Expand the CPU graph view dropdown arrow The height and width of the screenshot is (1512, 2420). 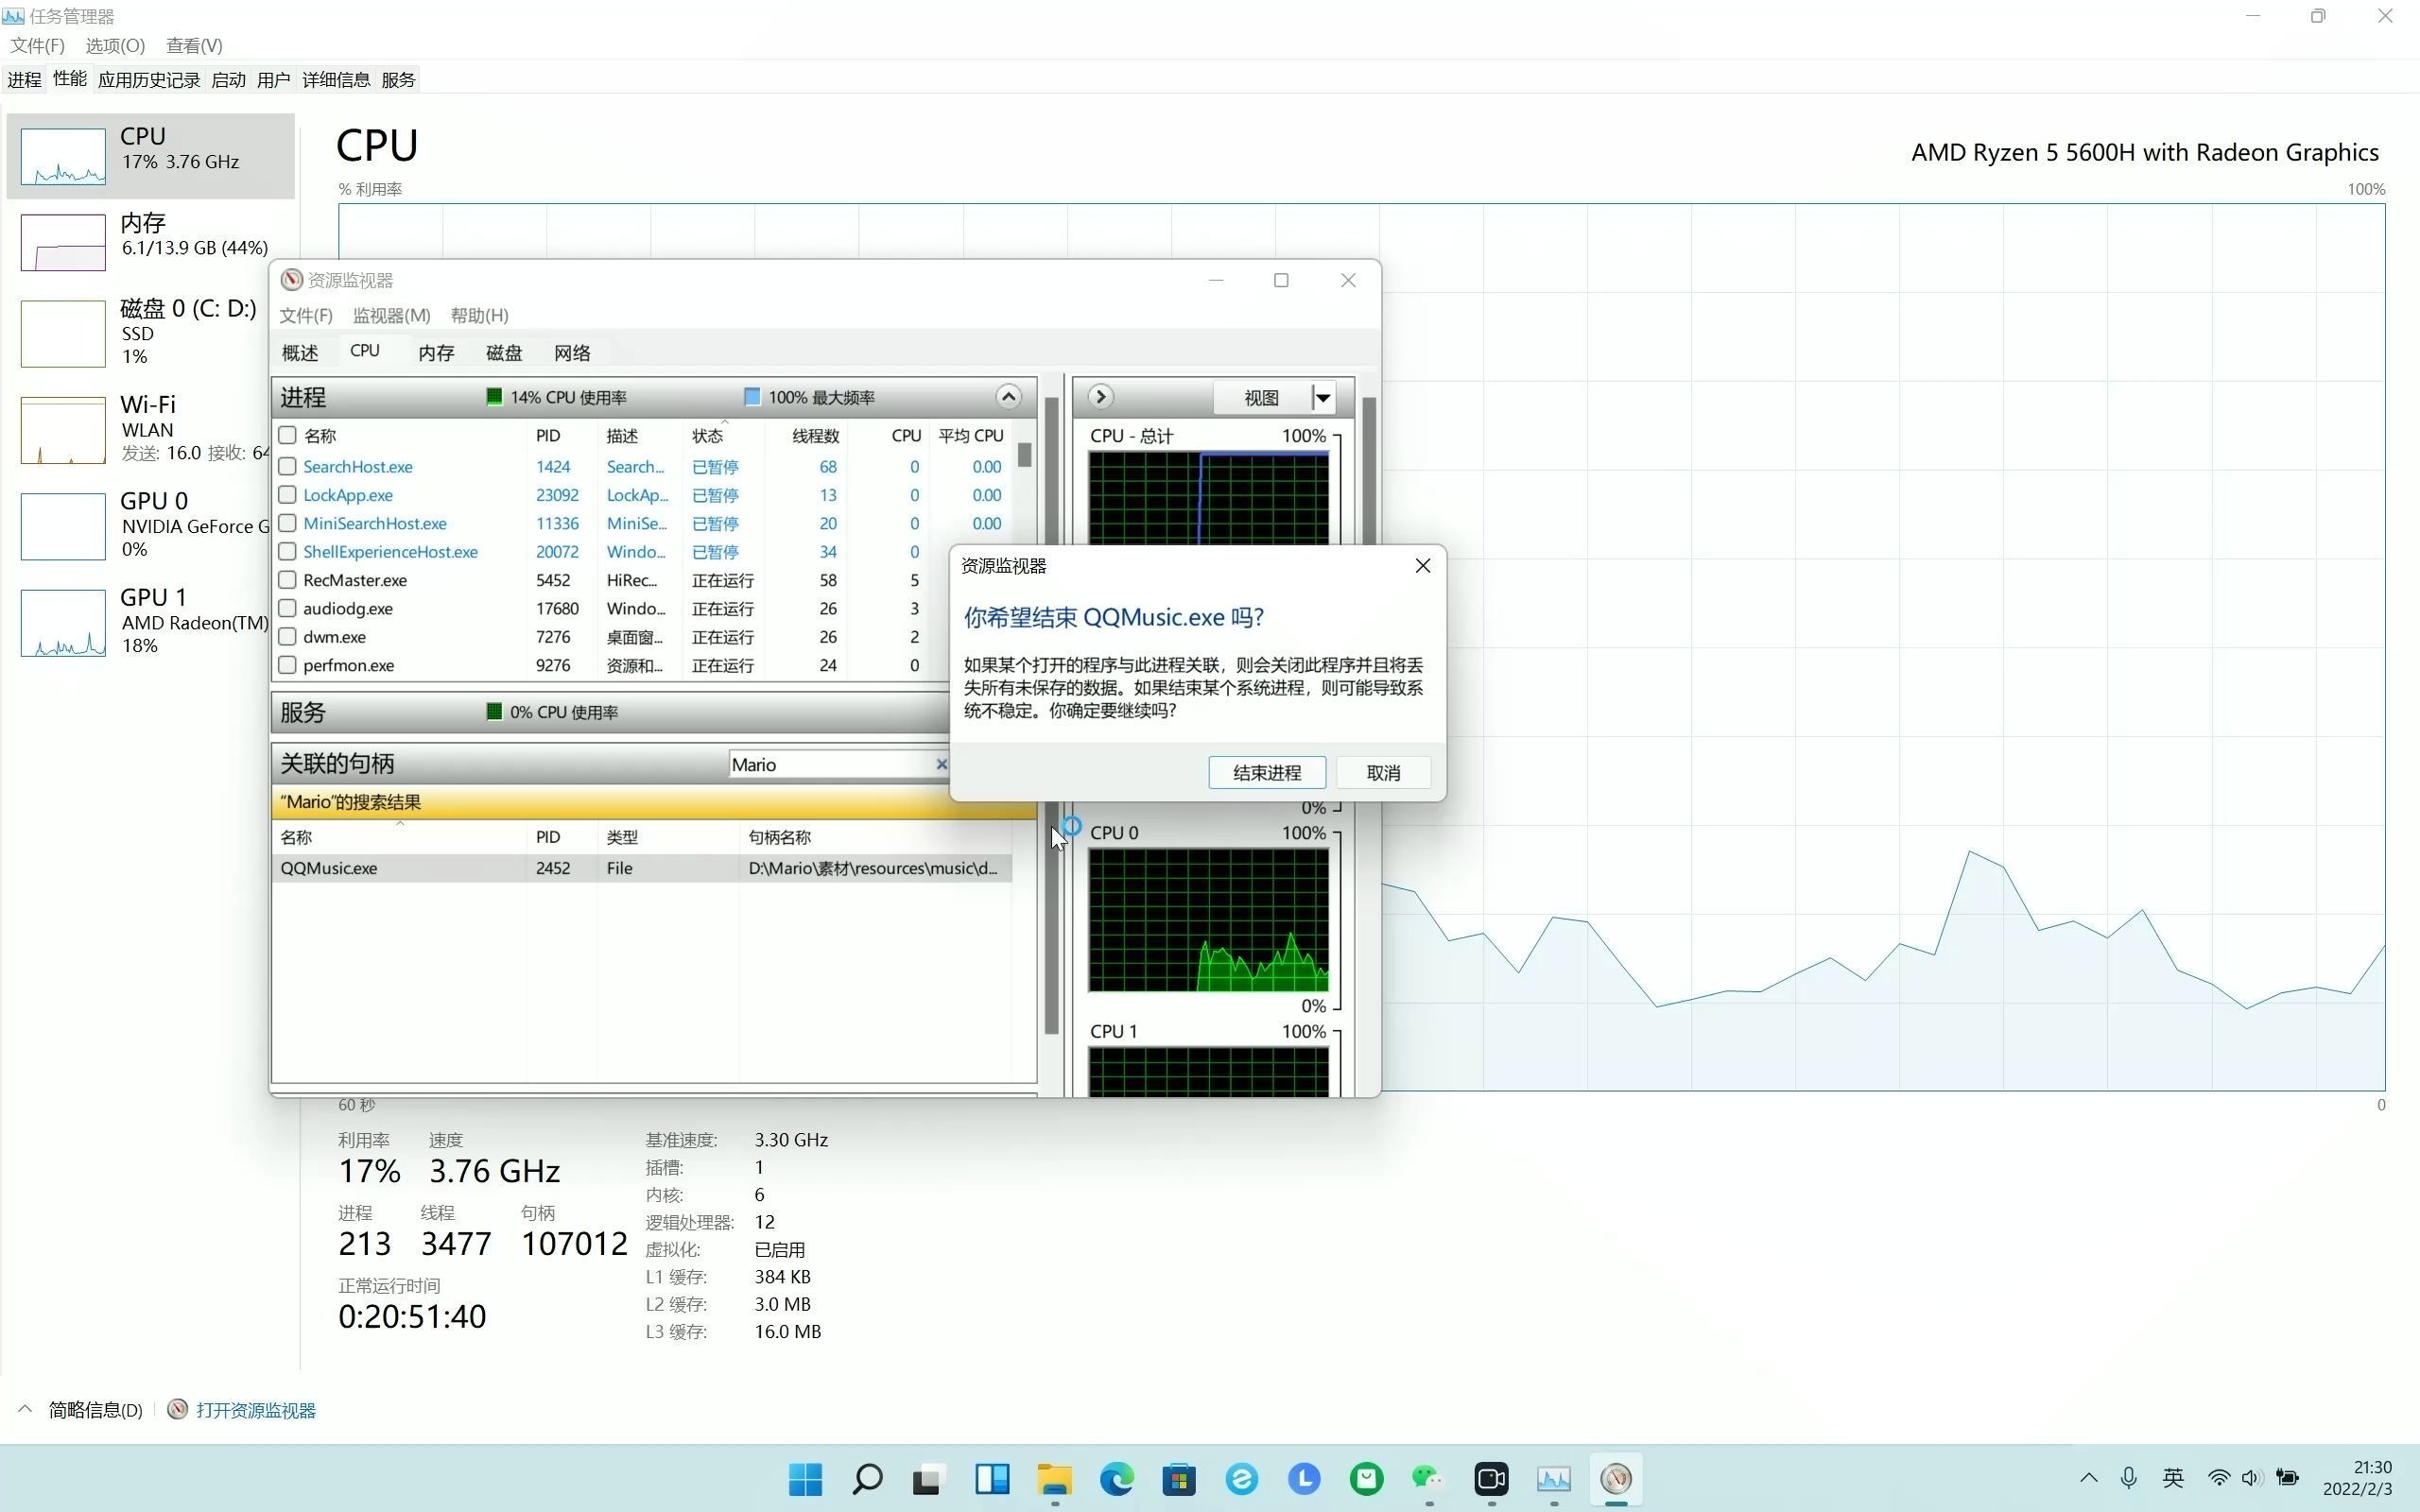1319,397
